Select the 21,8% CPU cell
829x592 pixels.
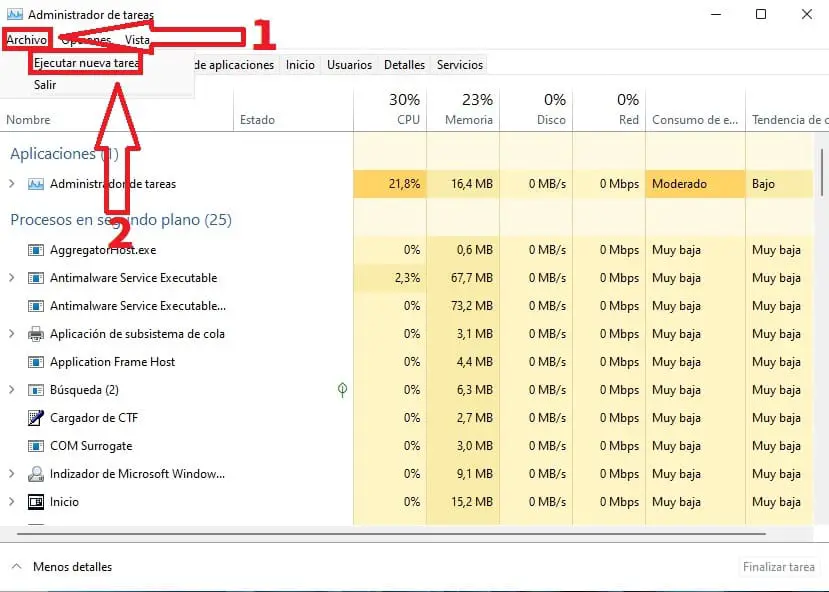coord(390,184)
